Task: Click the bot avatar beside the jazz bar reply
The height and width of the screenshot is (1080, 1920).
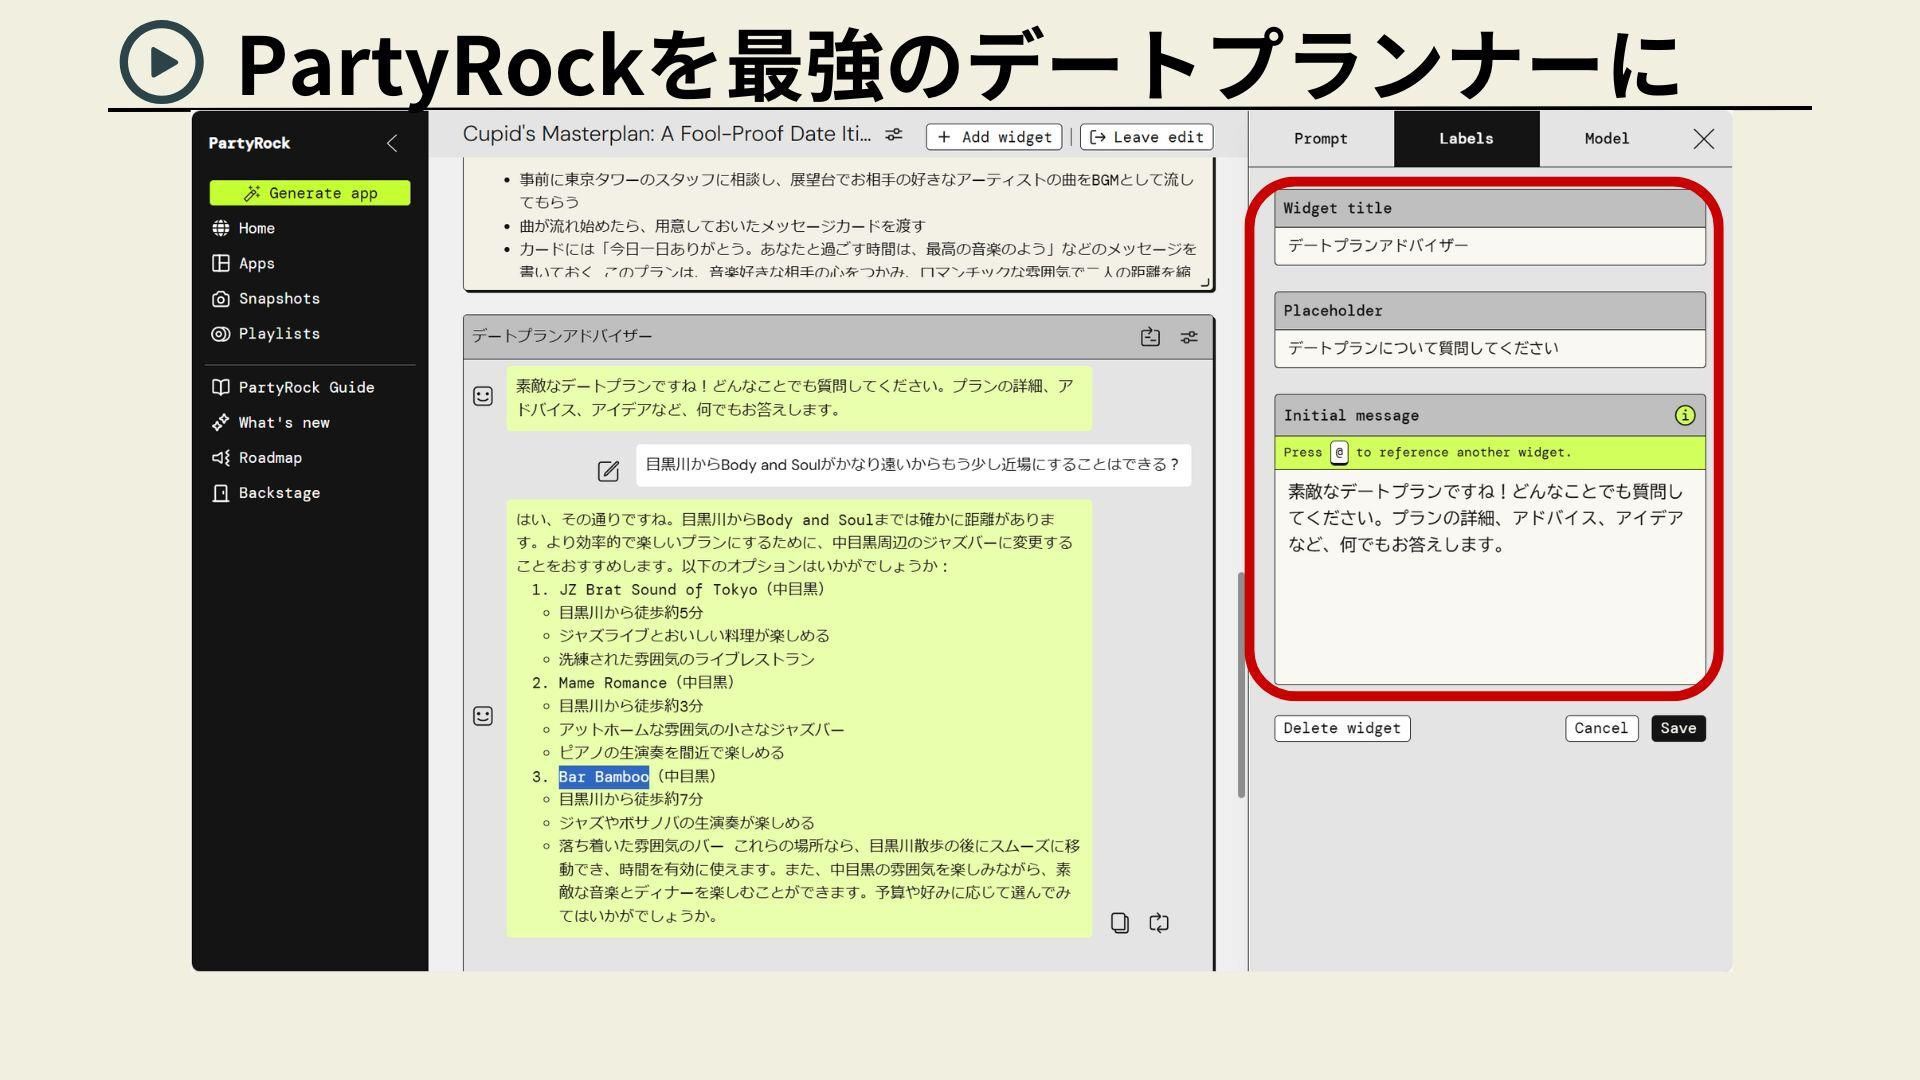Action: [483, 716]
